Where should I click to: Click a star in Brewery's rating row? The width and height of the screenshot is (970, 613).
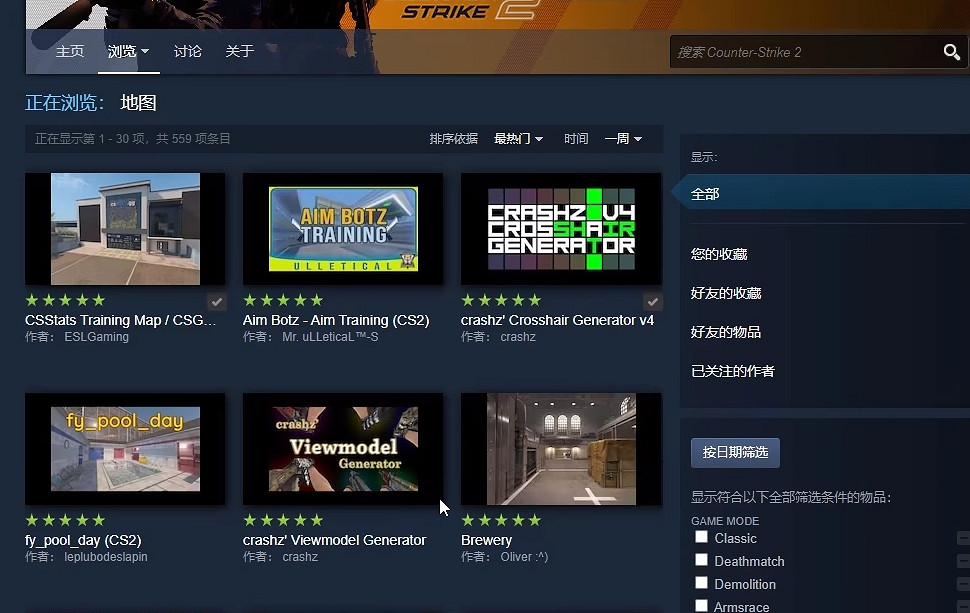click(x=500, y=520)
